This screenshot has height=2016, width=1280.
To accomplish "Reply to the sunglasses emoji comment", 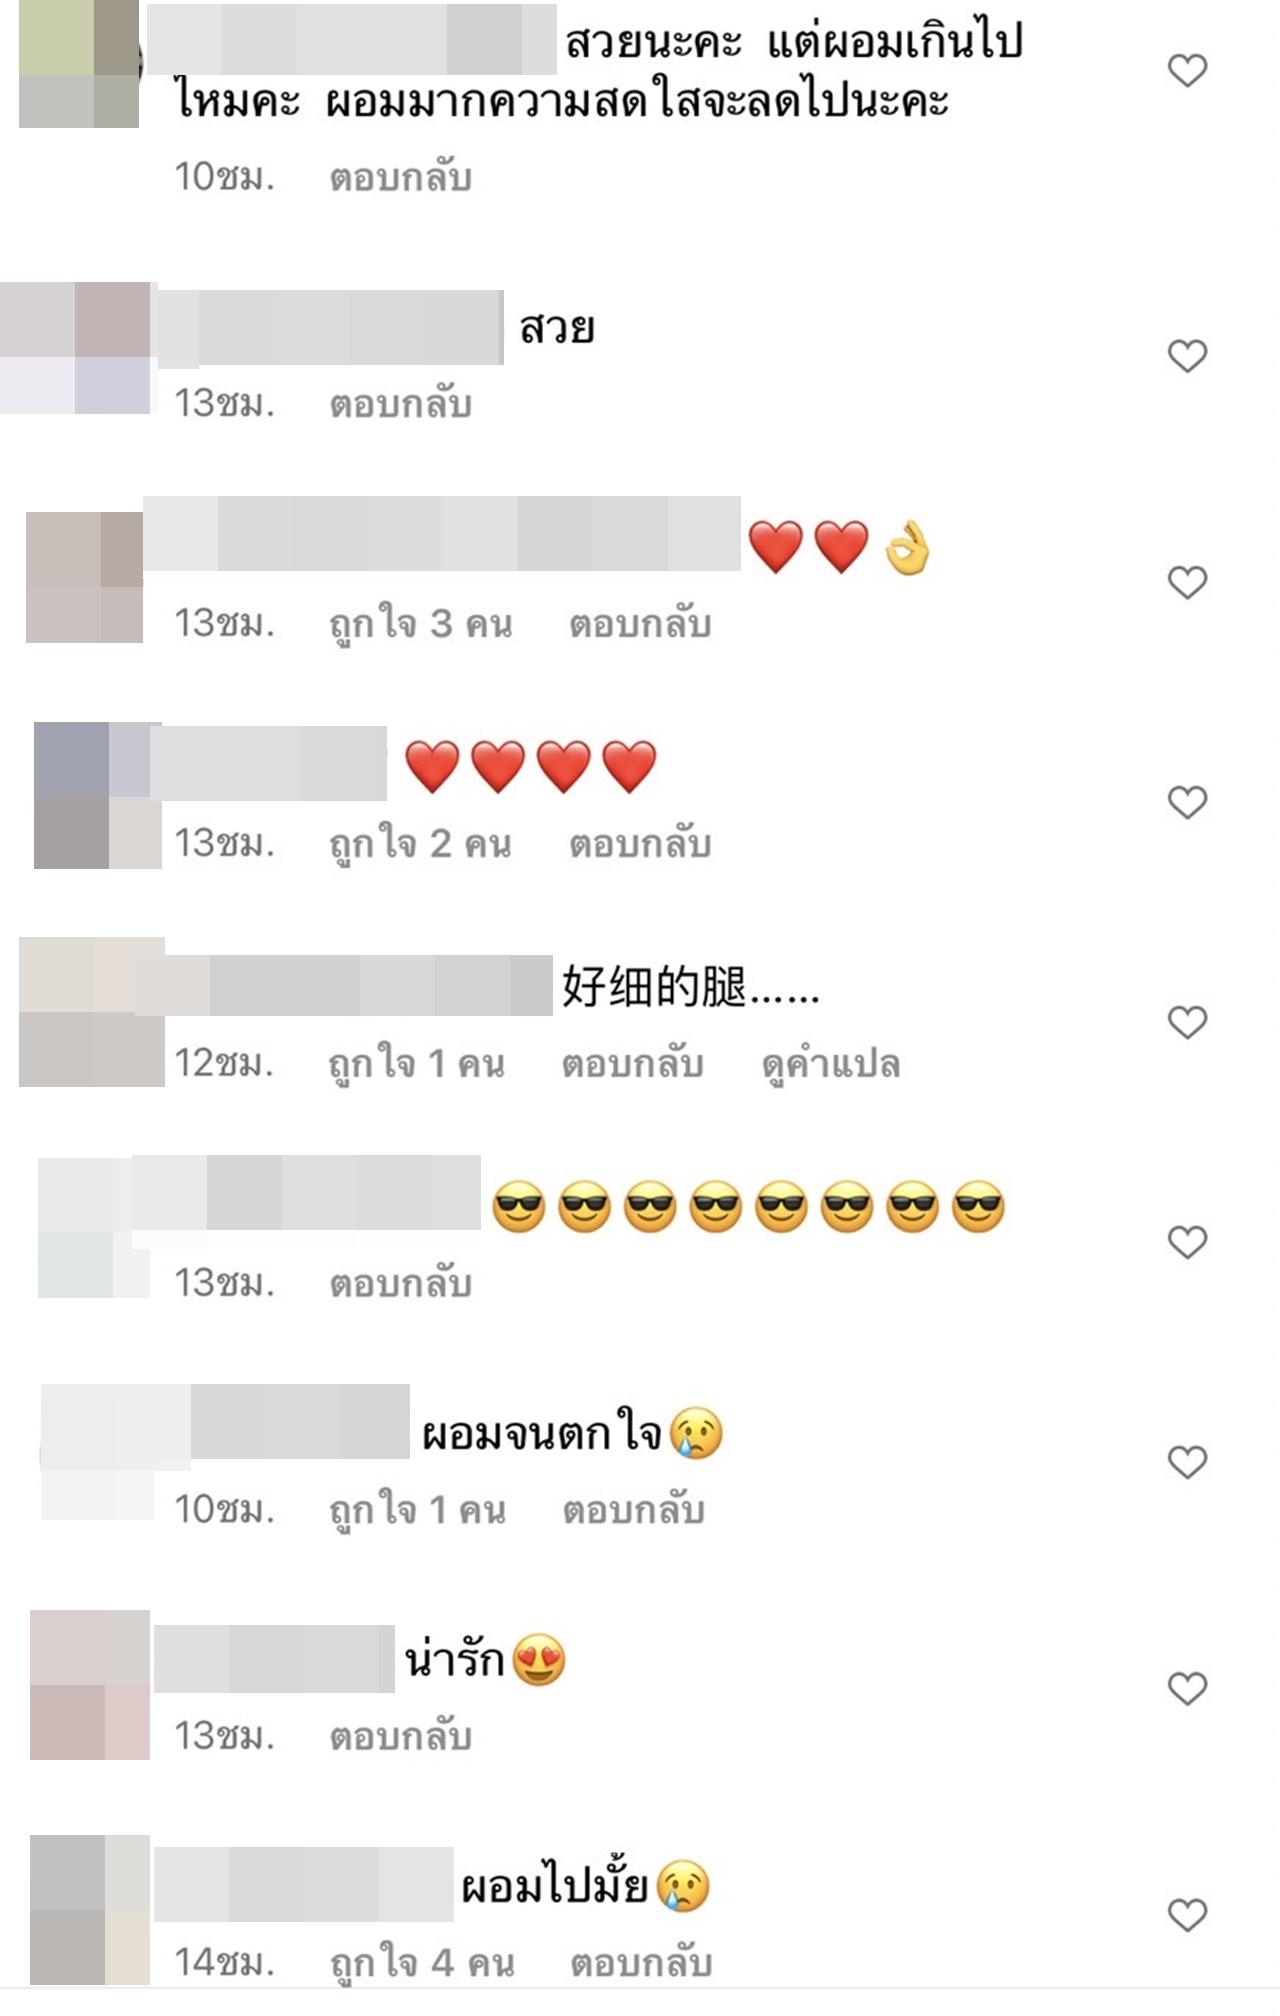I will (x=401, y=1283).
